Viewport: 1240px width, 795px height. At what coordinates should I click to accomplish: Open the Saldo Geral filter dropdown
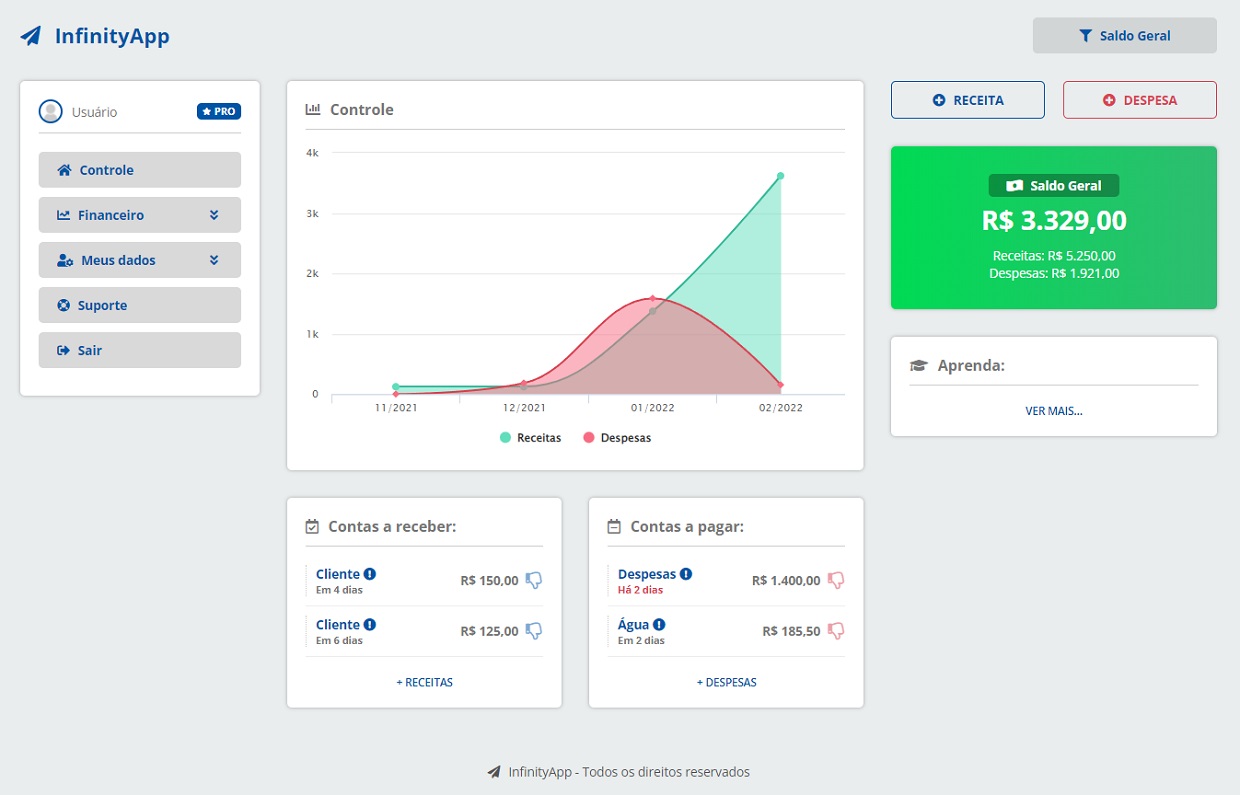point(1124,36)
